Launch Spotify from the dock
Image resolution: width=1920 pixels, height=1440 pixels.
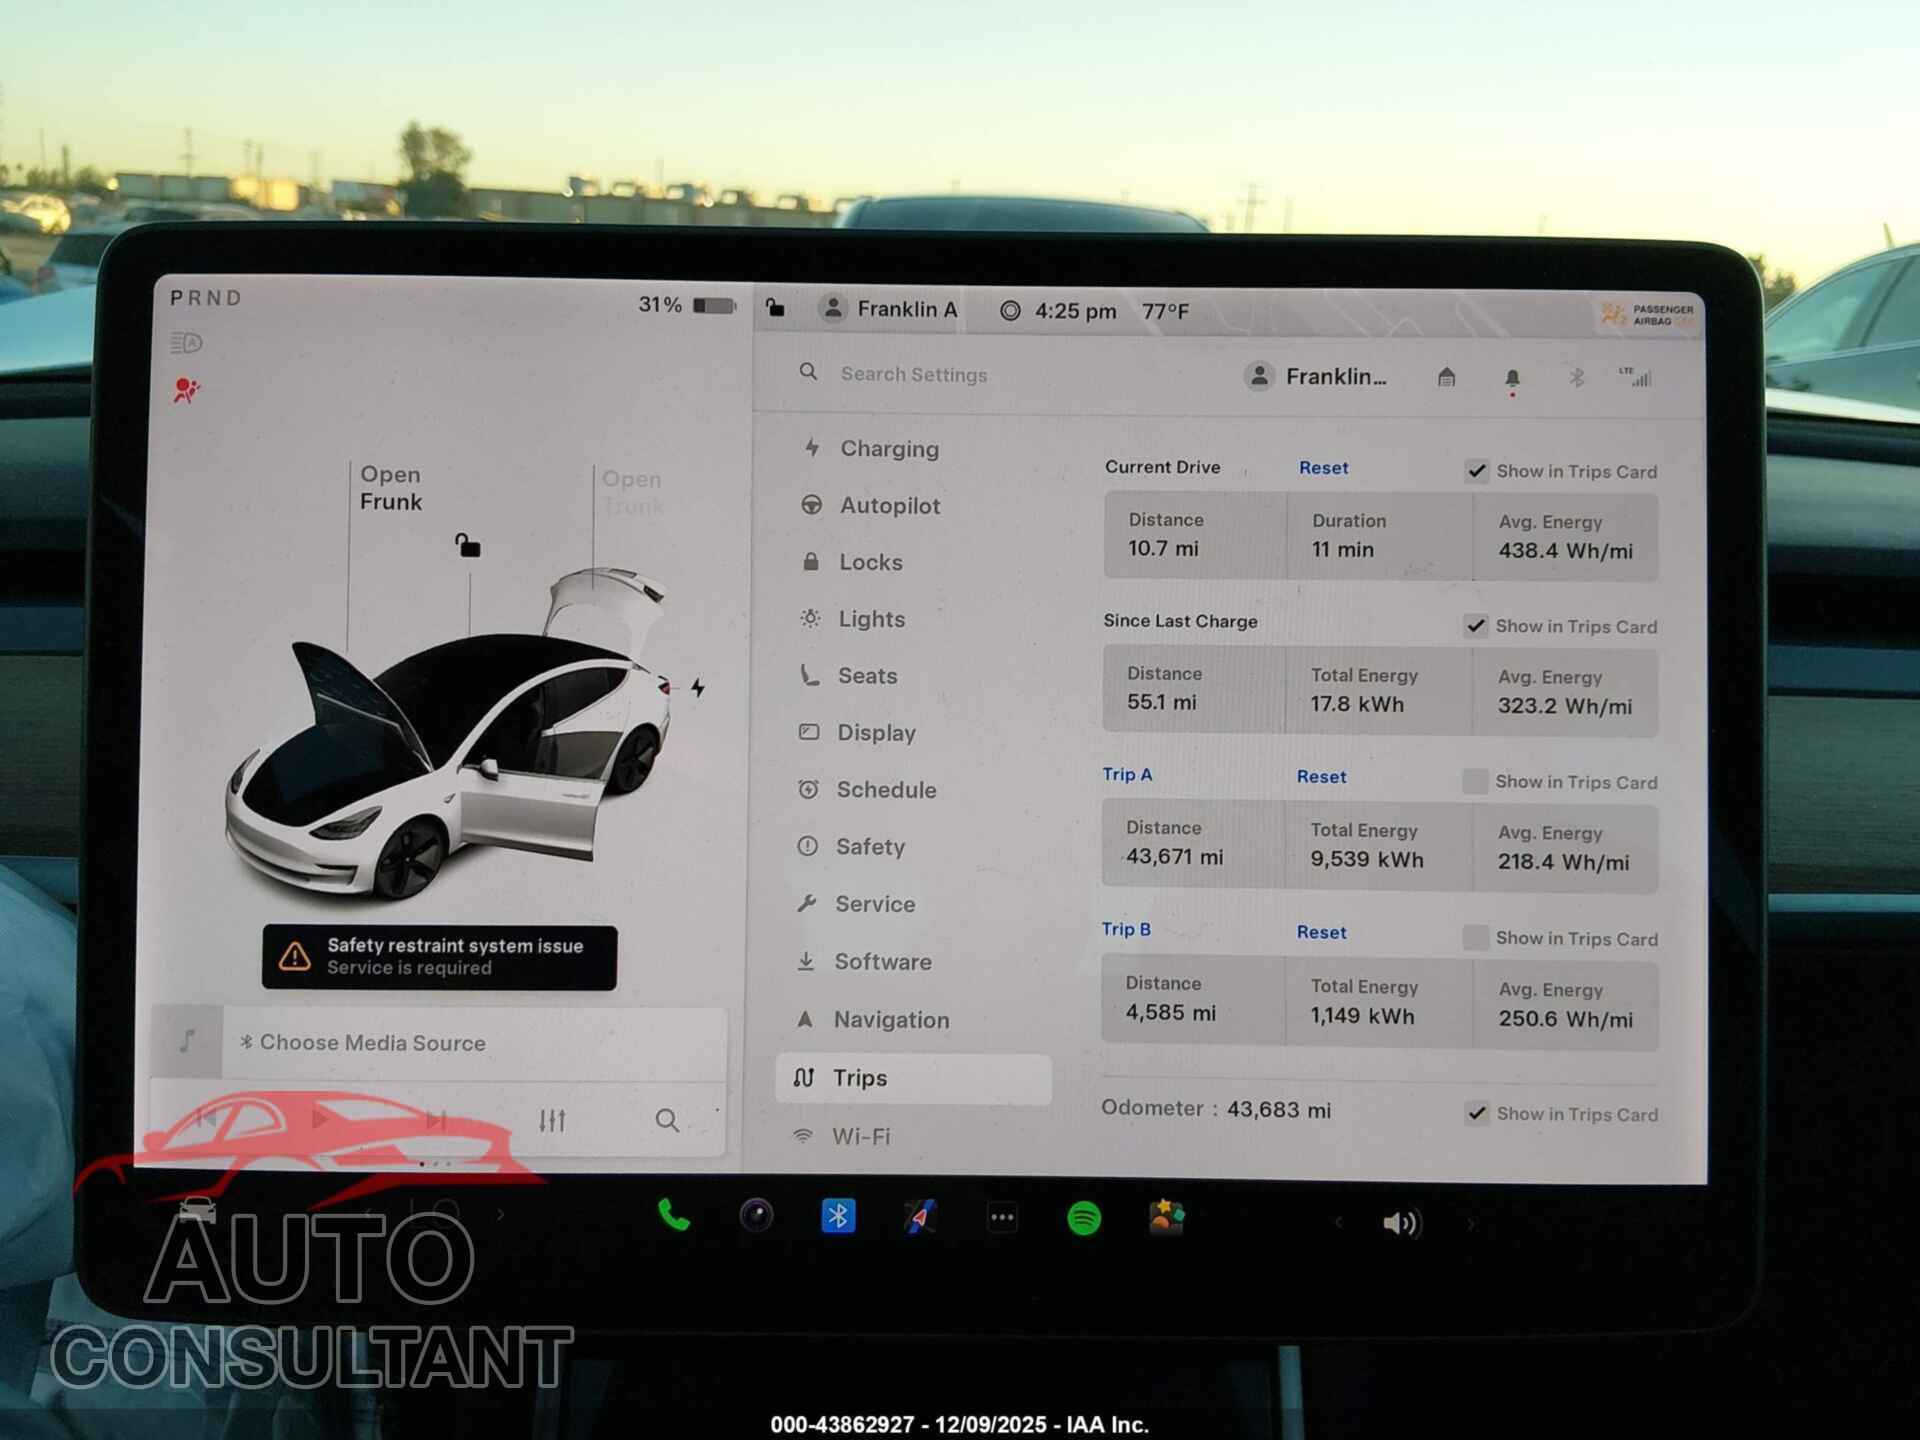pos(1084,1218)
